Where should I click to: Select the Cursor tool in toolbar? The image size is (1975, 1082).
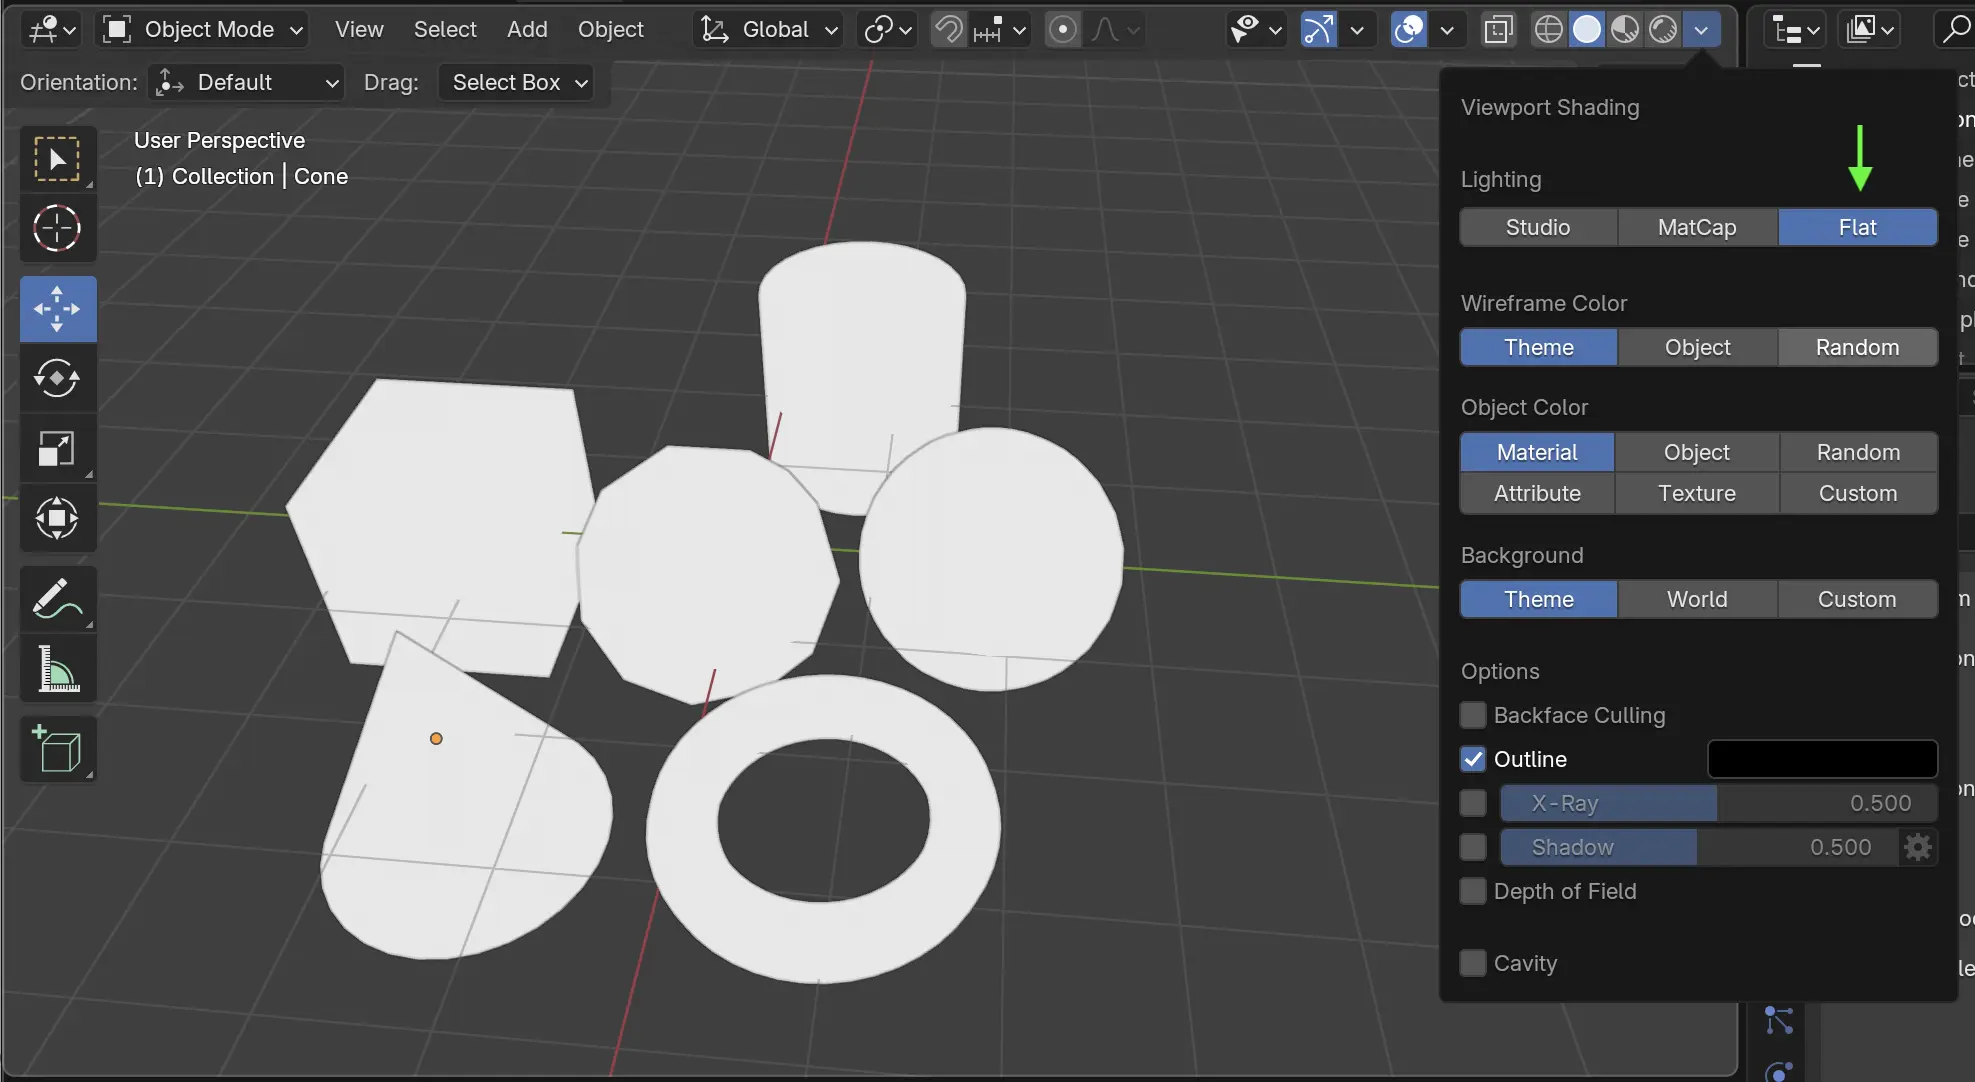[57, 229]
